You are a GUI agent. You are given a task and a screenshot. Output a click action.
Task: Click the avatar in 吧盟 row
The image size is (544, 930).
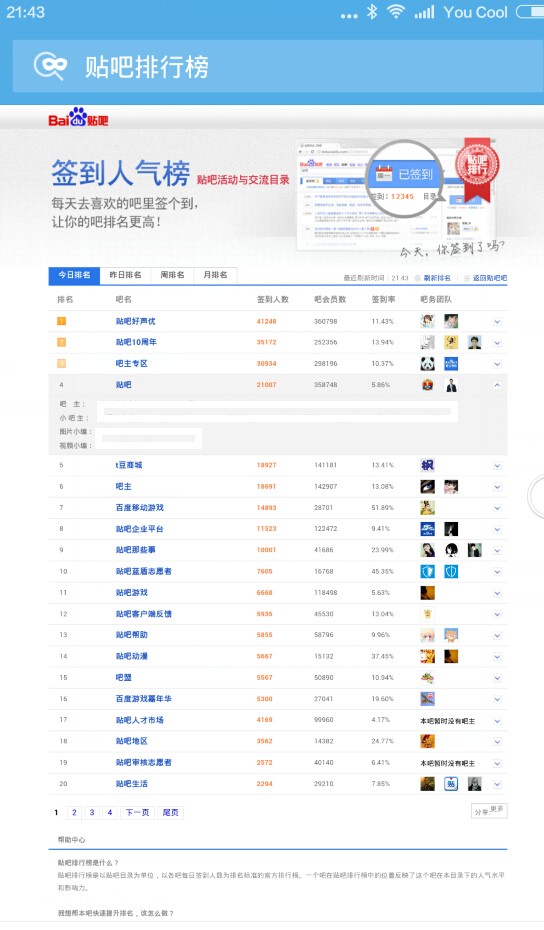pos(427,677)
